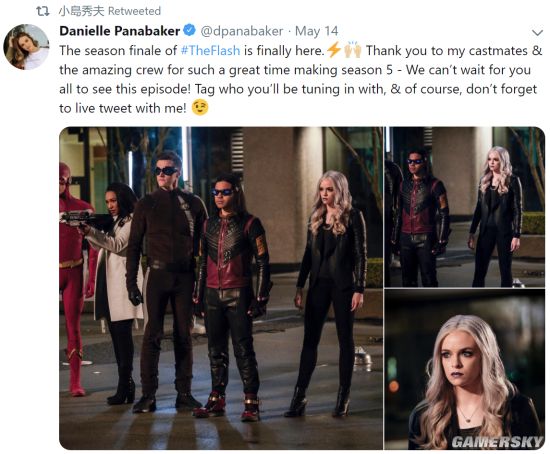This screenshot has width=550, height=454.
Task: Expand the tweet options chevron
Action: pos(537,33)
